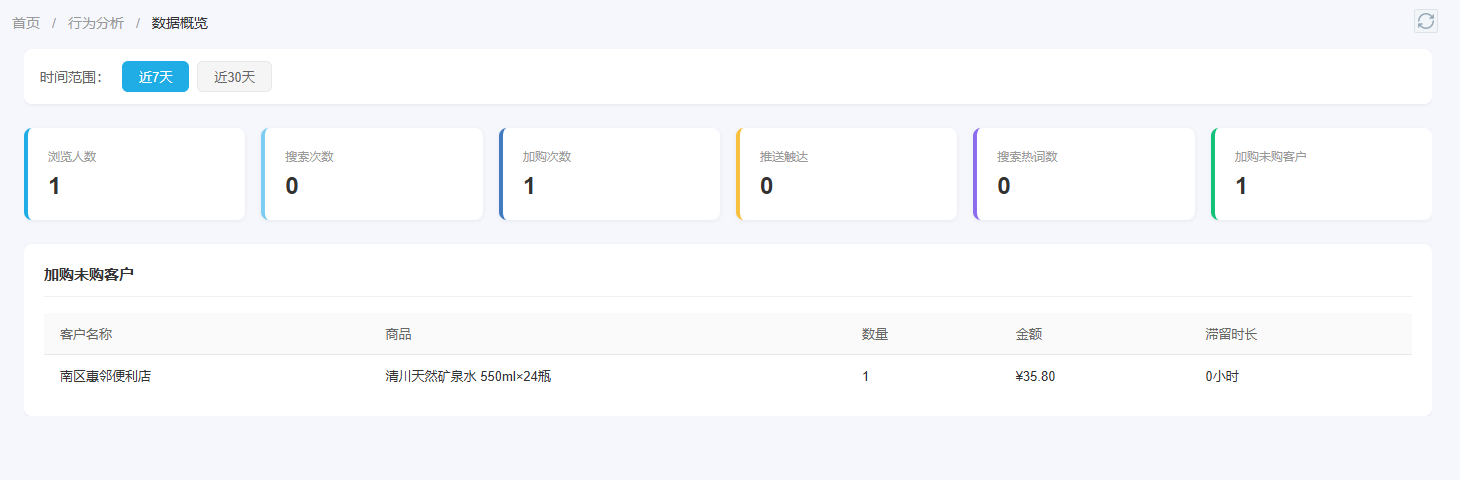Select 近7天 time range

[x=155, y=77]
